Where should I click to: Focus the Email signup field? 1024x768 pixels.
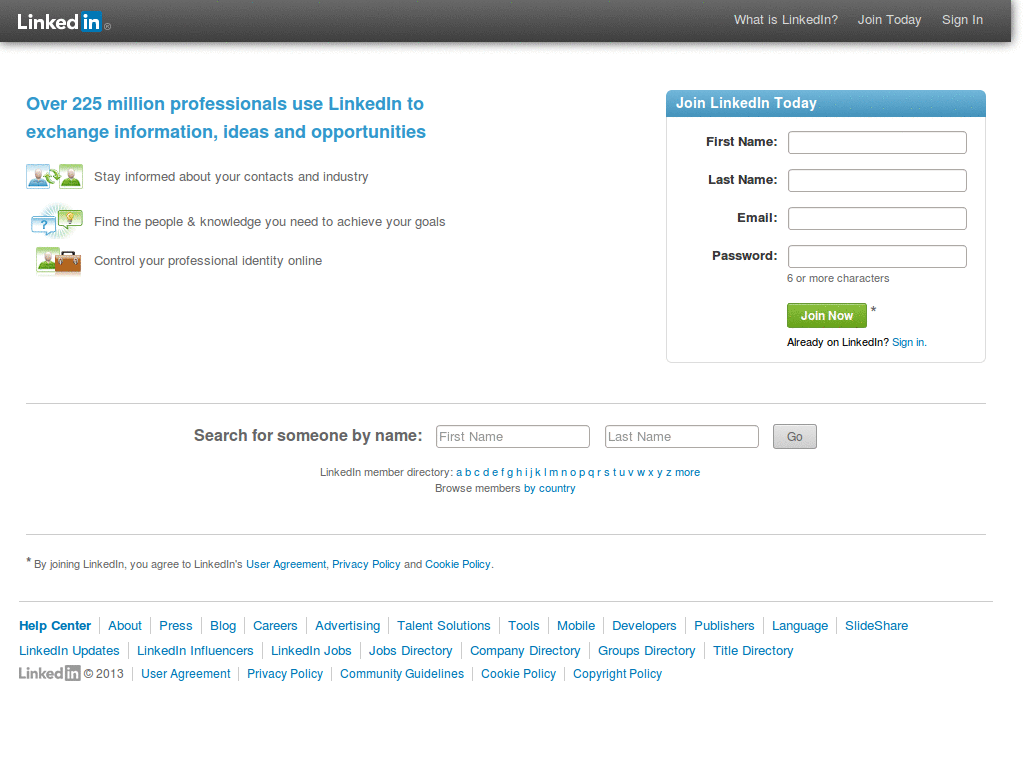pos(877,218)
